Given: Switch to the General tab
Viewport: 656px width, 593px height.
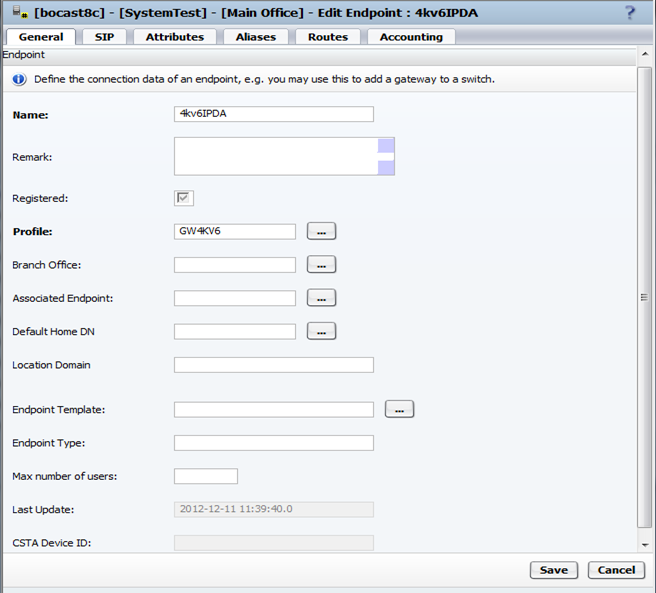Looking at the screenshot, I should [41, 37].
